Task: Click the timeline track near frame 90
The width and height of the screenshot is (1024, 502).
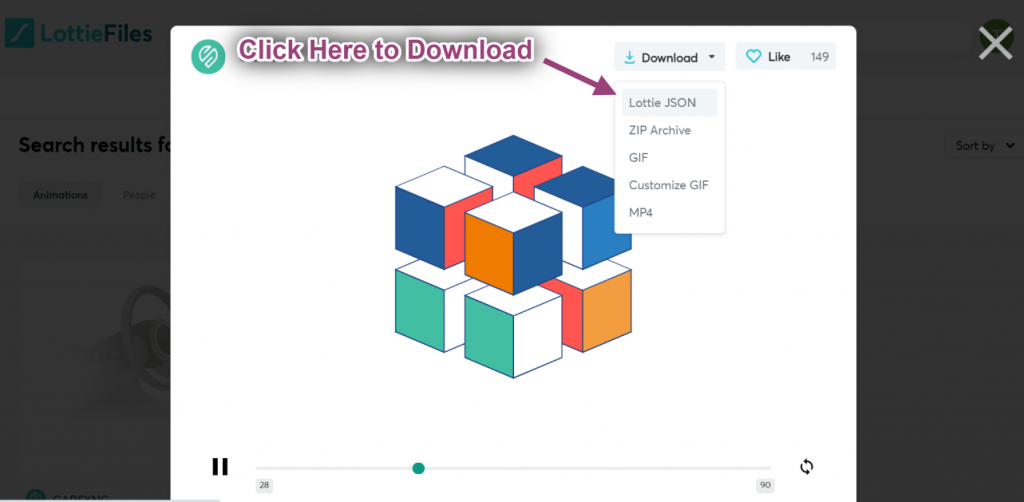Action: [764, 468]
